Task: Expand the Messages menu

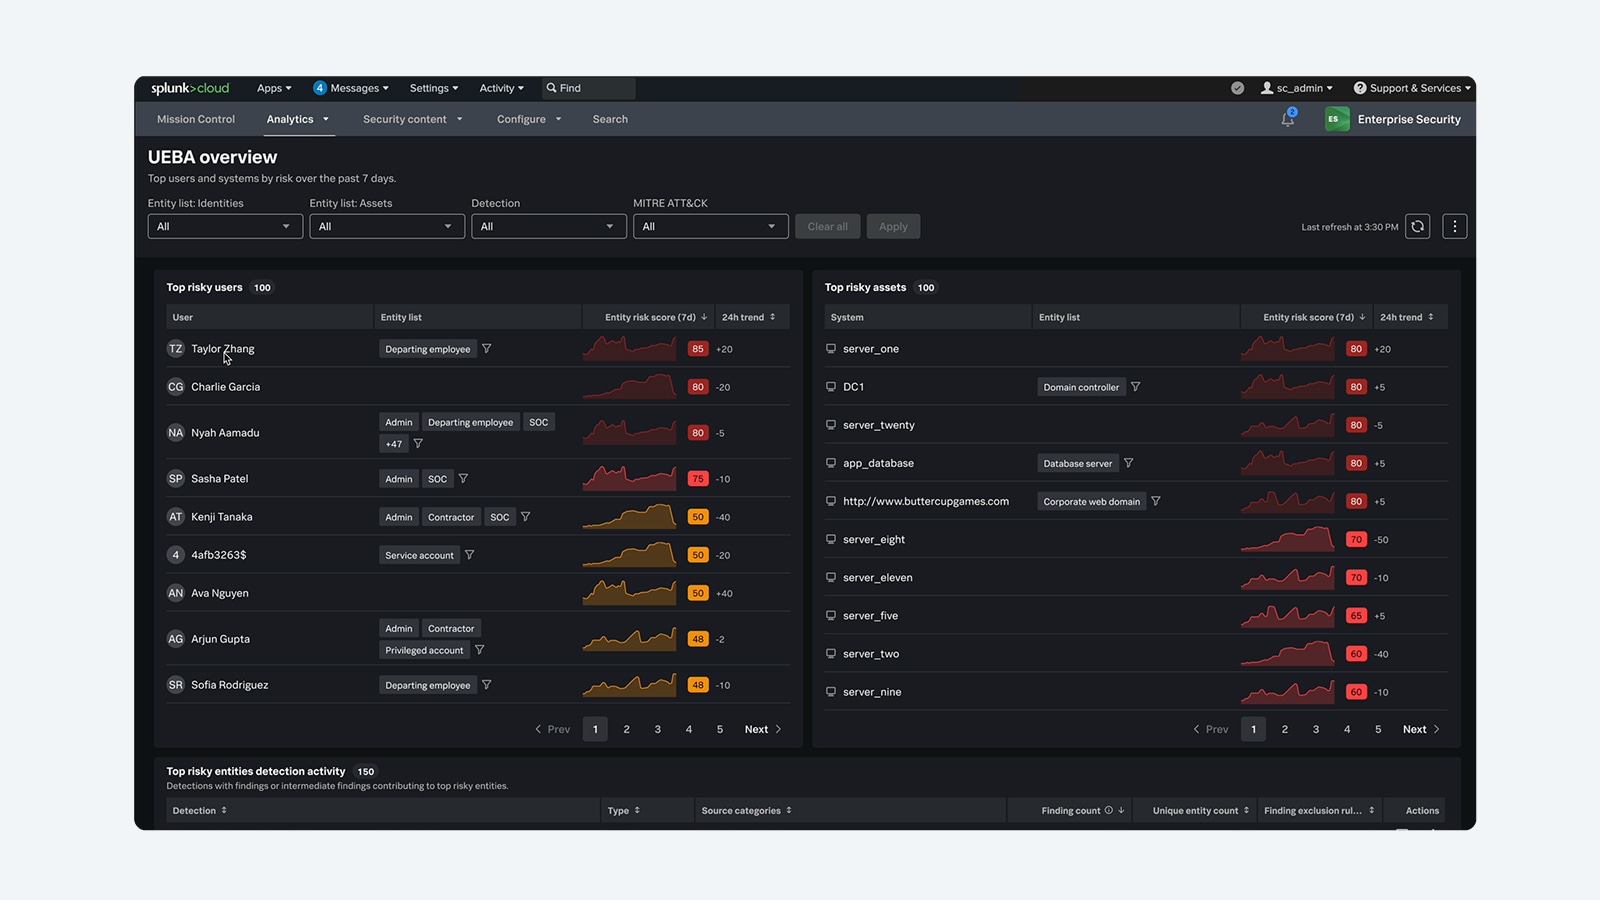Action: pos(351,88)
